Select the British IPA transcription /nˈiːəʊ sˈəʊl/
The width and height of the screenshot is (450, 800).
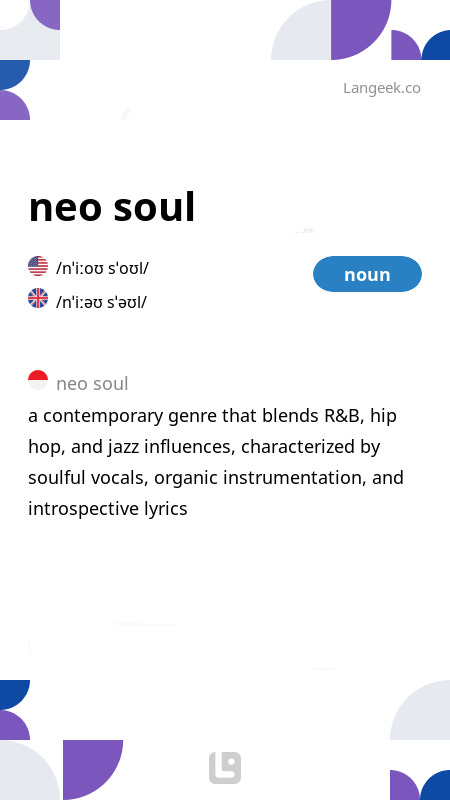coord(101,302)
